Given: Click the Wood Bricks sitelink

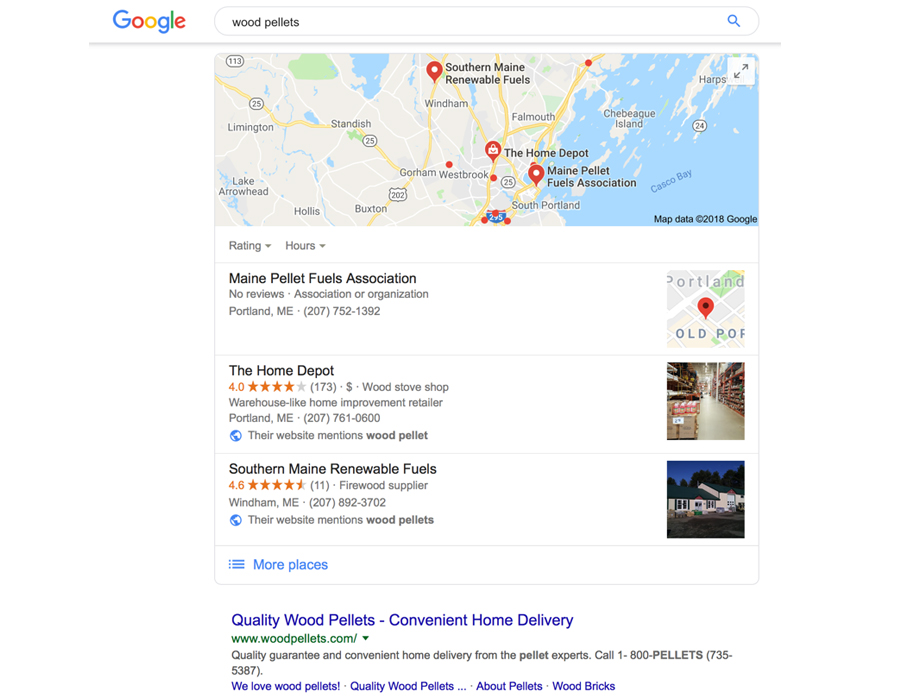Looking at the screenshot, I should [584, 686].
